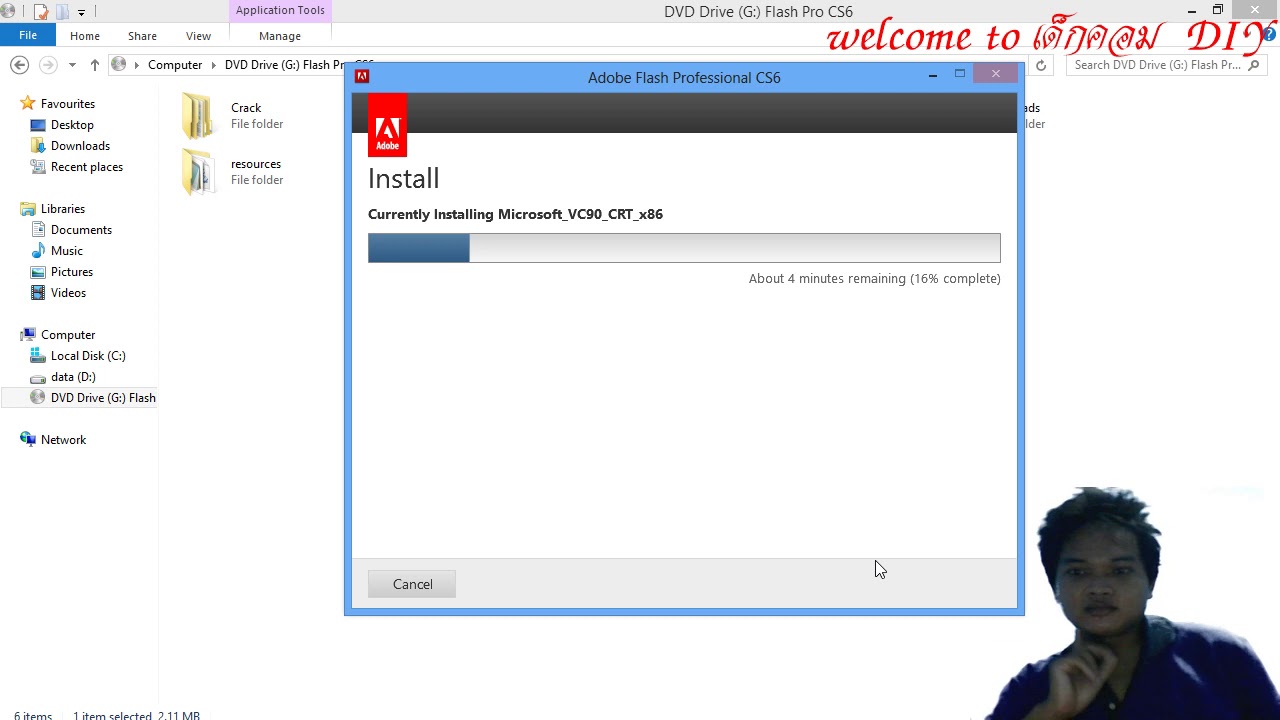
Task: Go back with the Explorer back arrow
Action: click(19, 65)
